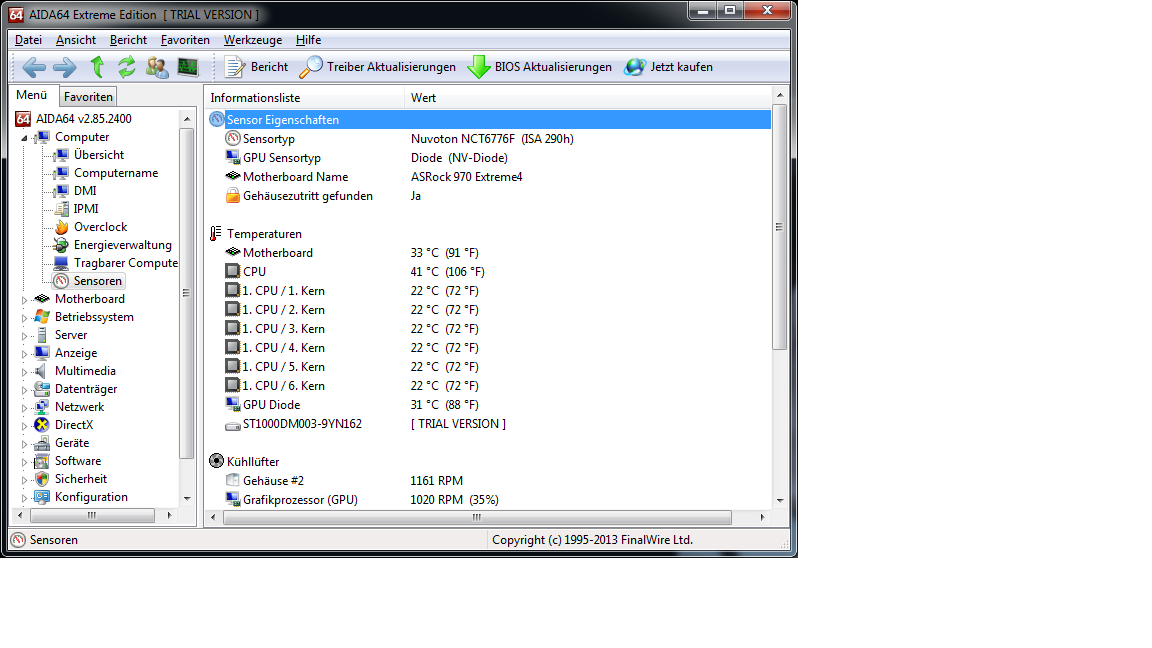The width and height of the screenshot is (1152, 648).
Task: Click Jetzt kaufen in the toolbar
Action: (x=669, y=67)
